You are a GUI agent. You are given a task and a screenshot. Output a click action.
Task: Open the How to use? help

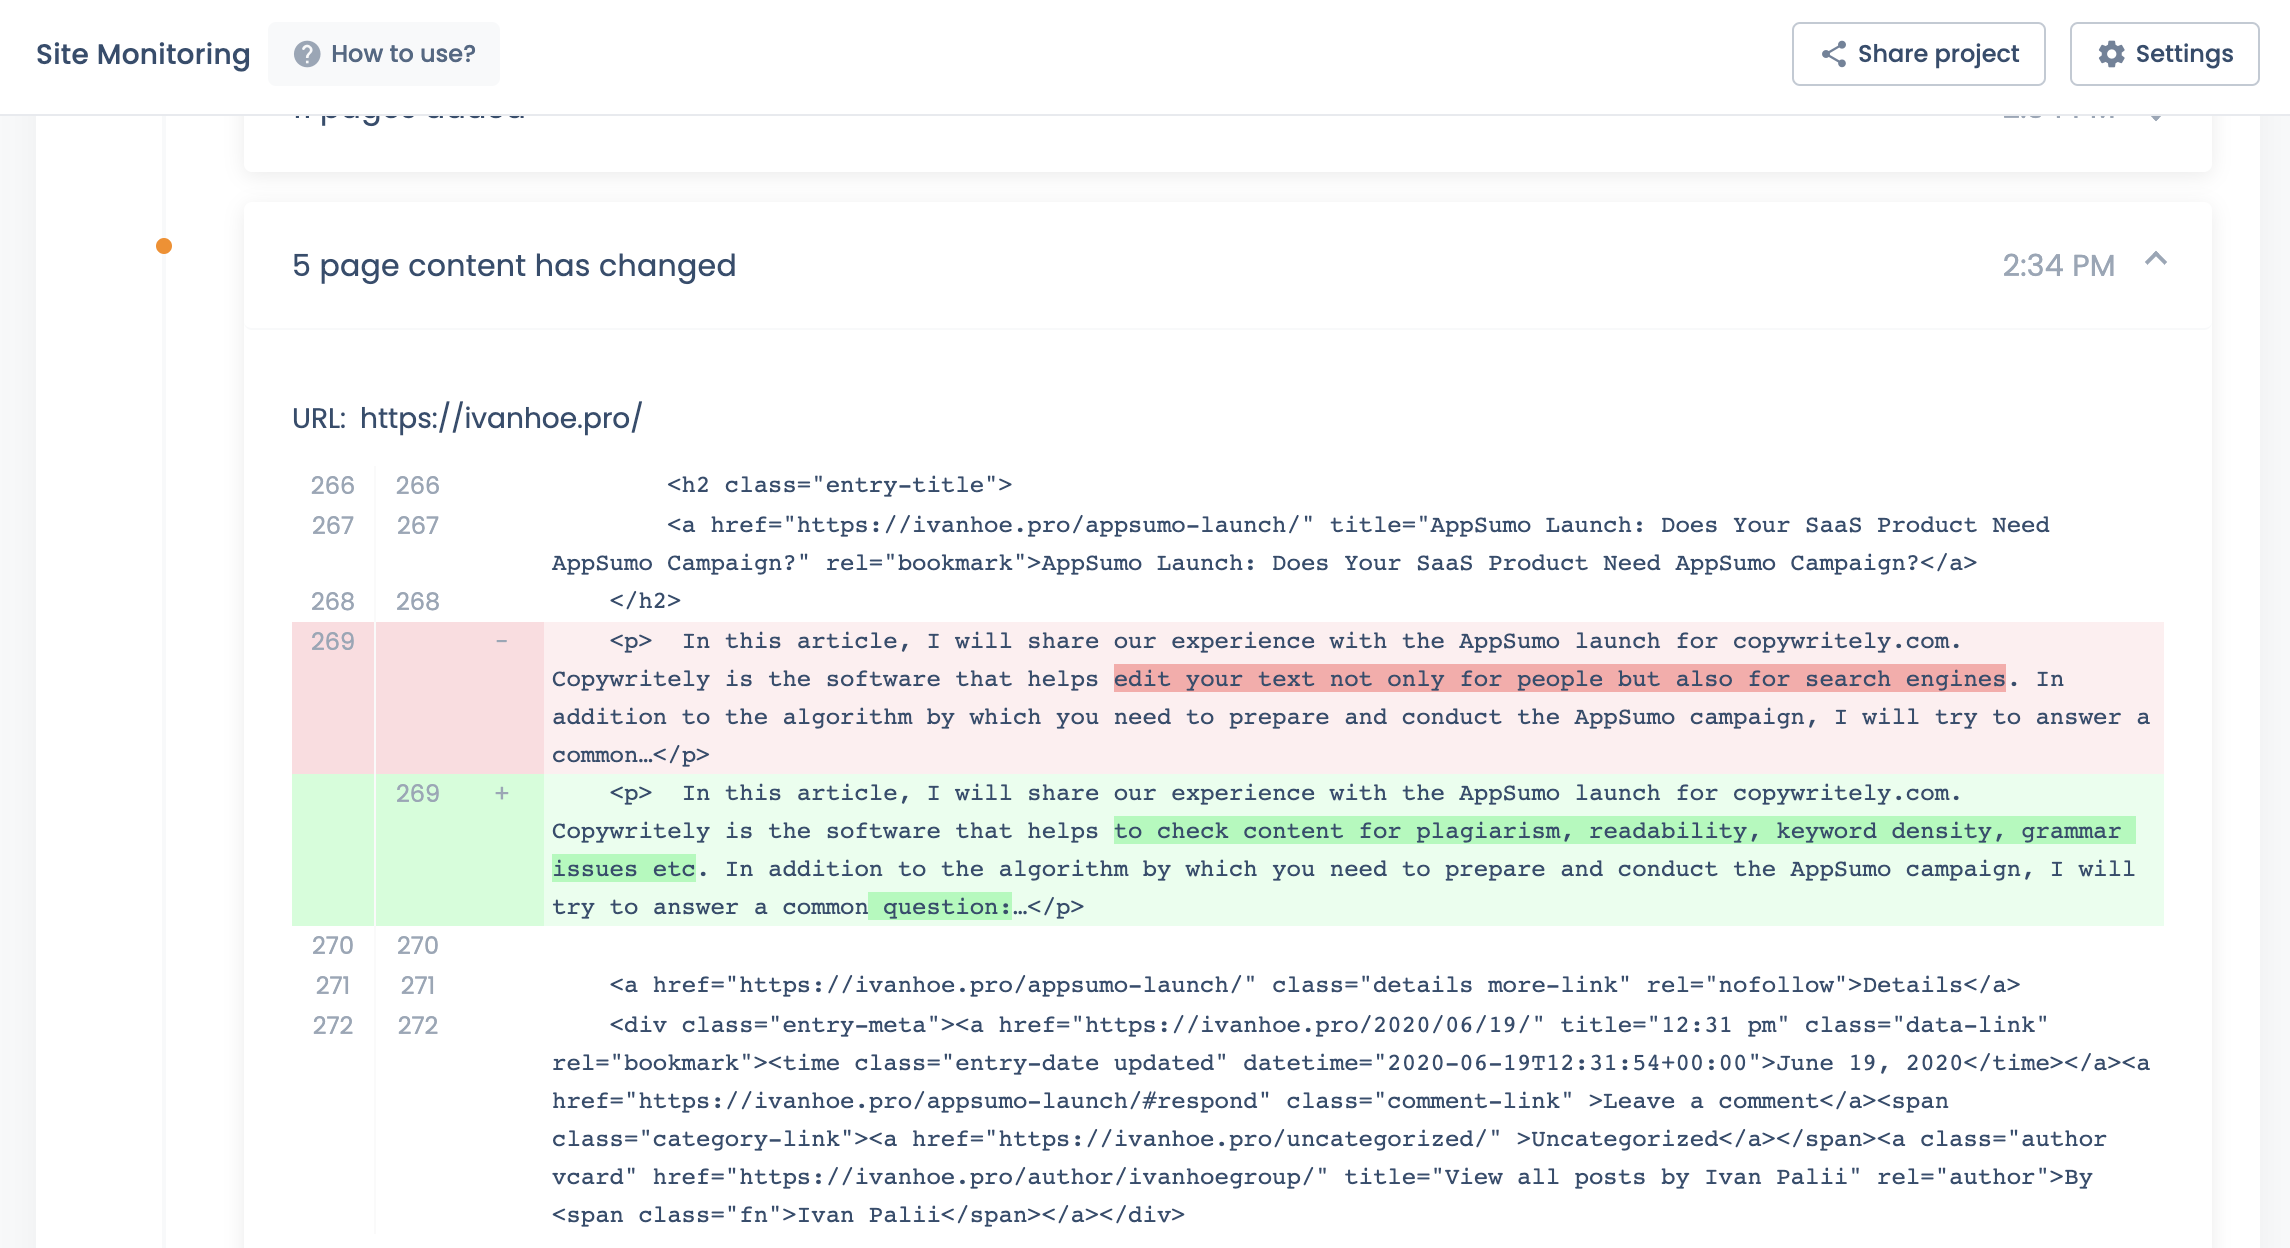(384, 54)
